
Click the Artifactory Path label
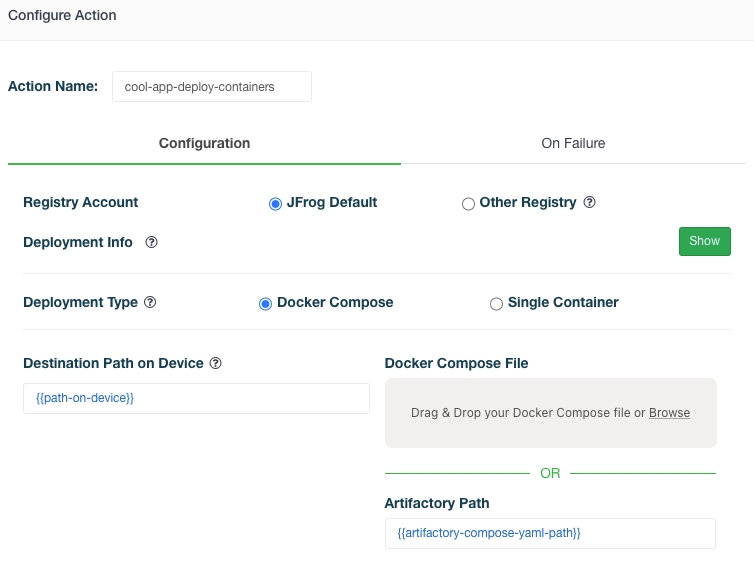click(x=436, y=503)
